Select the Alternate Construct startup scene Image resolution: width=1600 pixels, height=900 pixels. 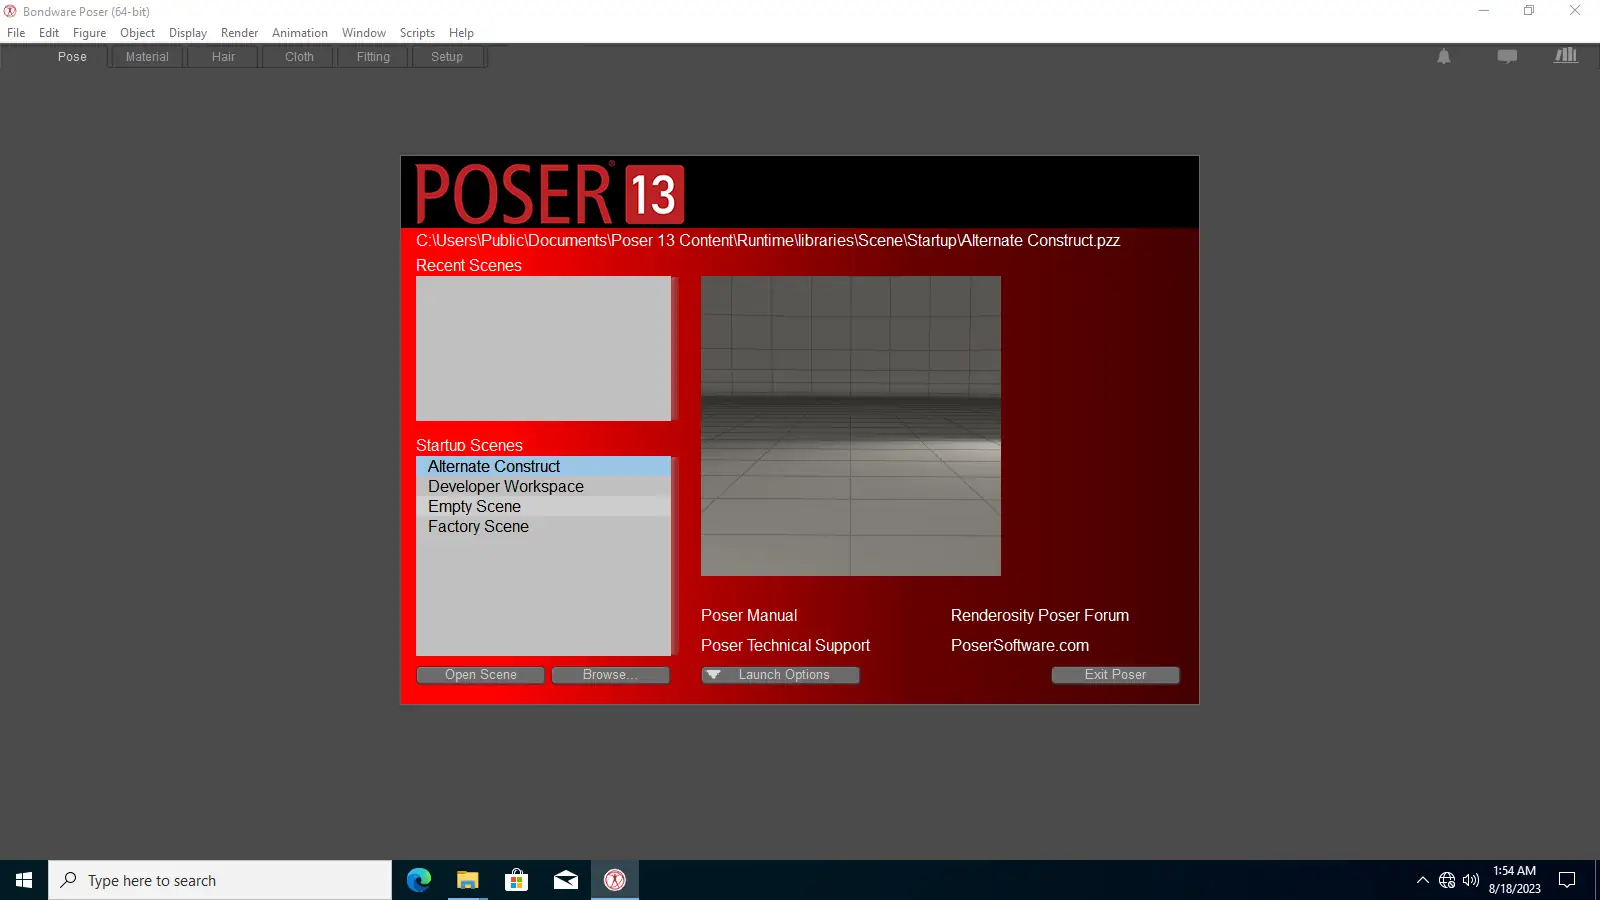click(x=543, y=467)
